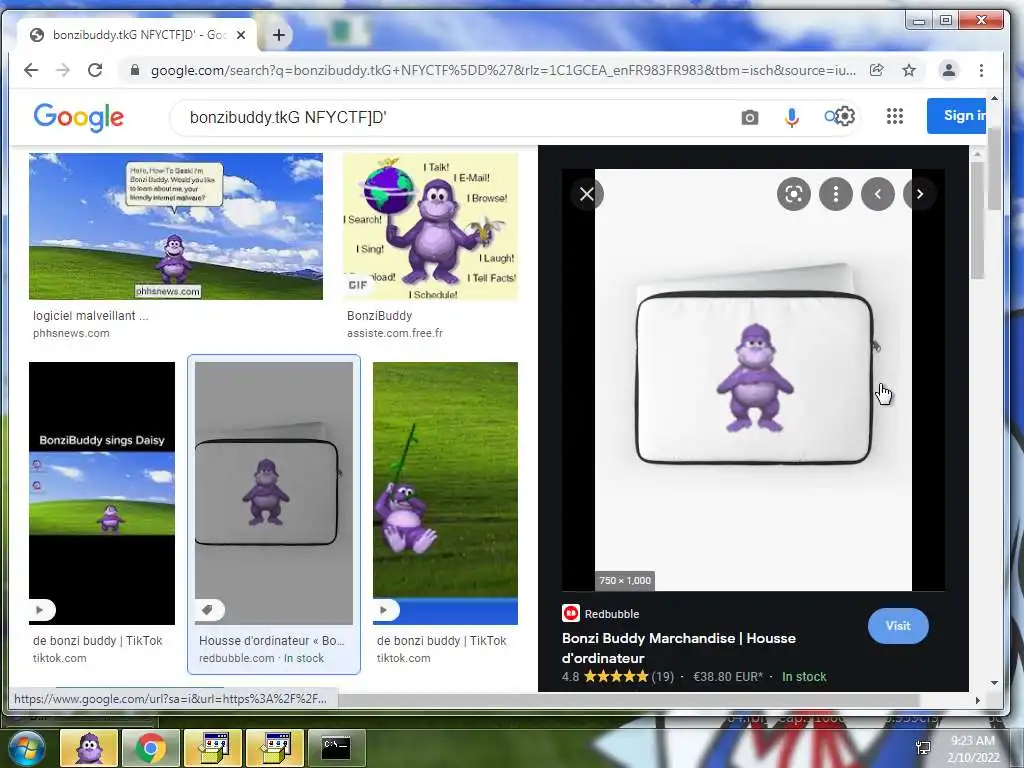Click the browser forward arrow
Image resolution: width=1024 pixels, height=768 pixels.
pos(63,70)
